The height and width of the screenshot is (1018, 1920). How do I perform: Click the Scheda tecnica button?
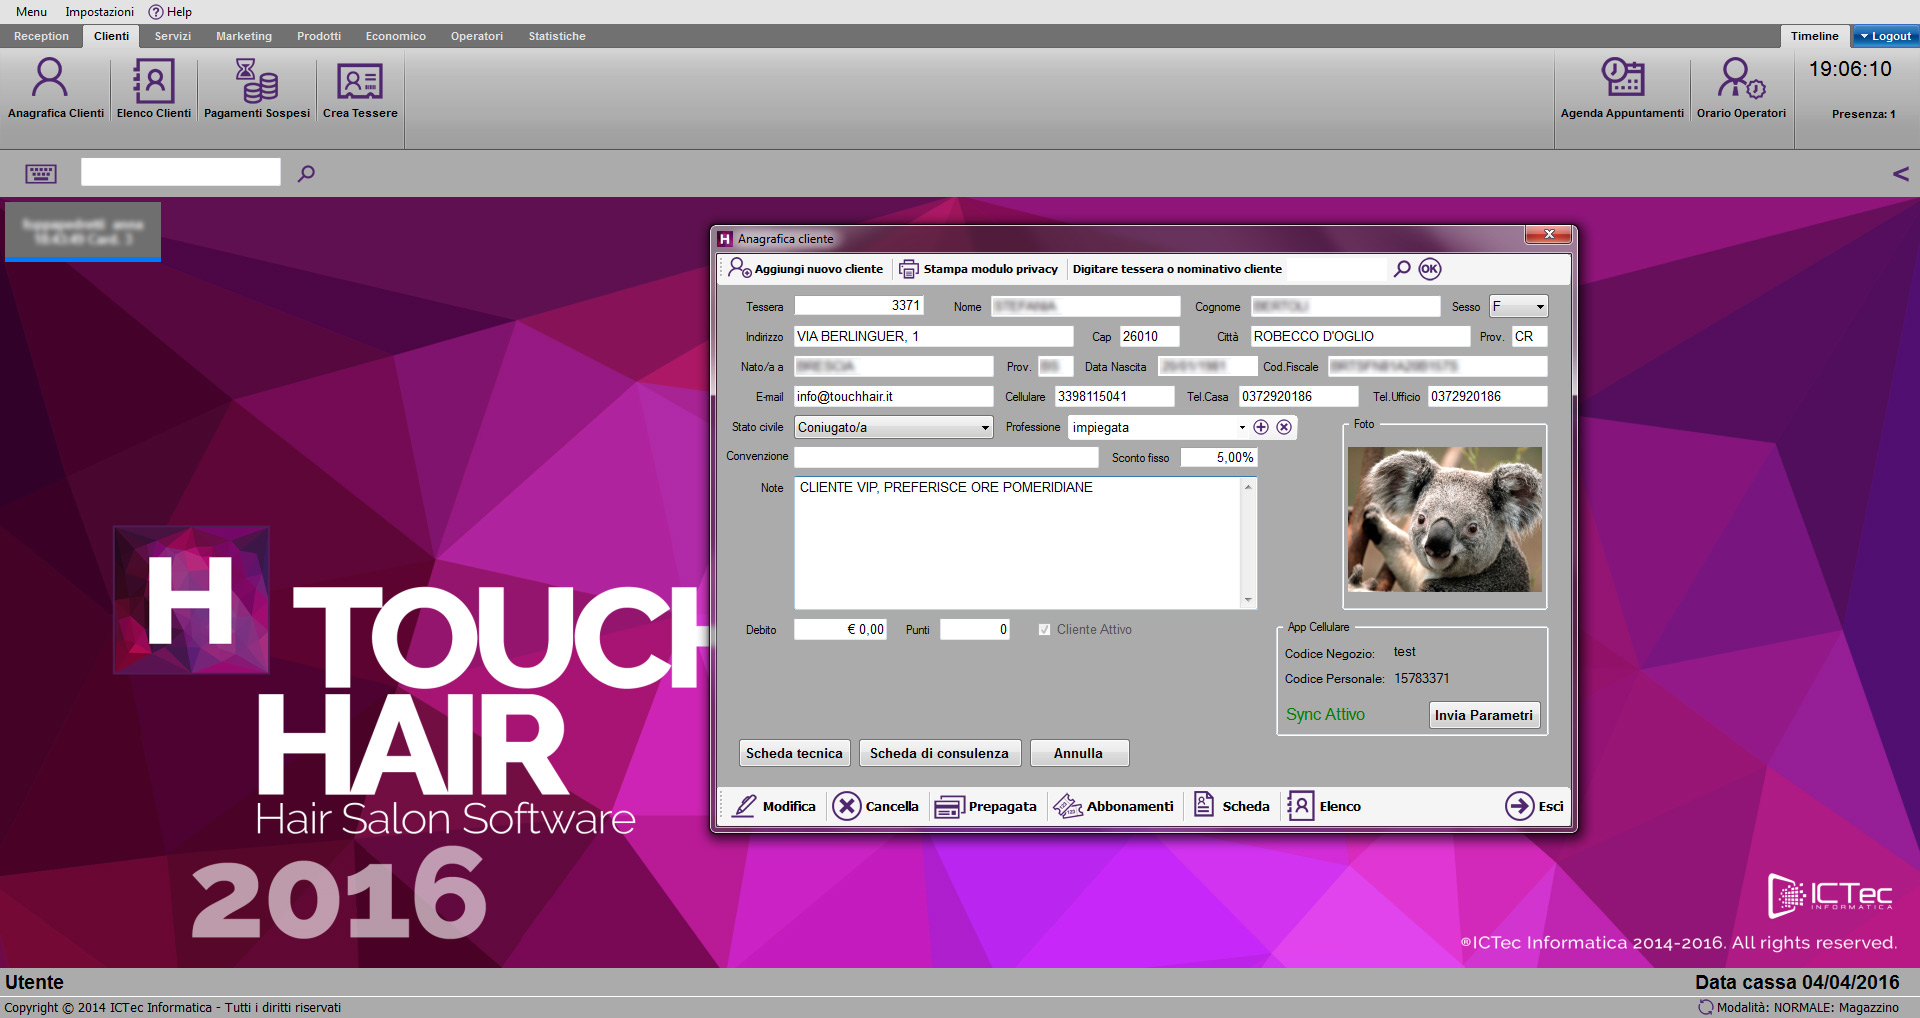[794, 753]
